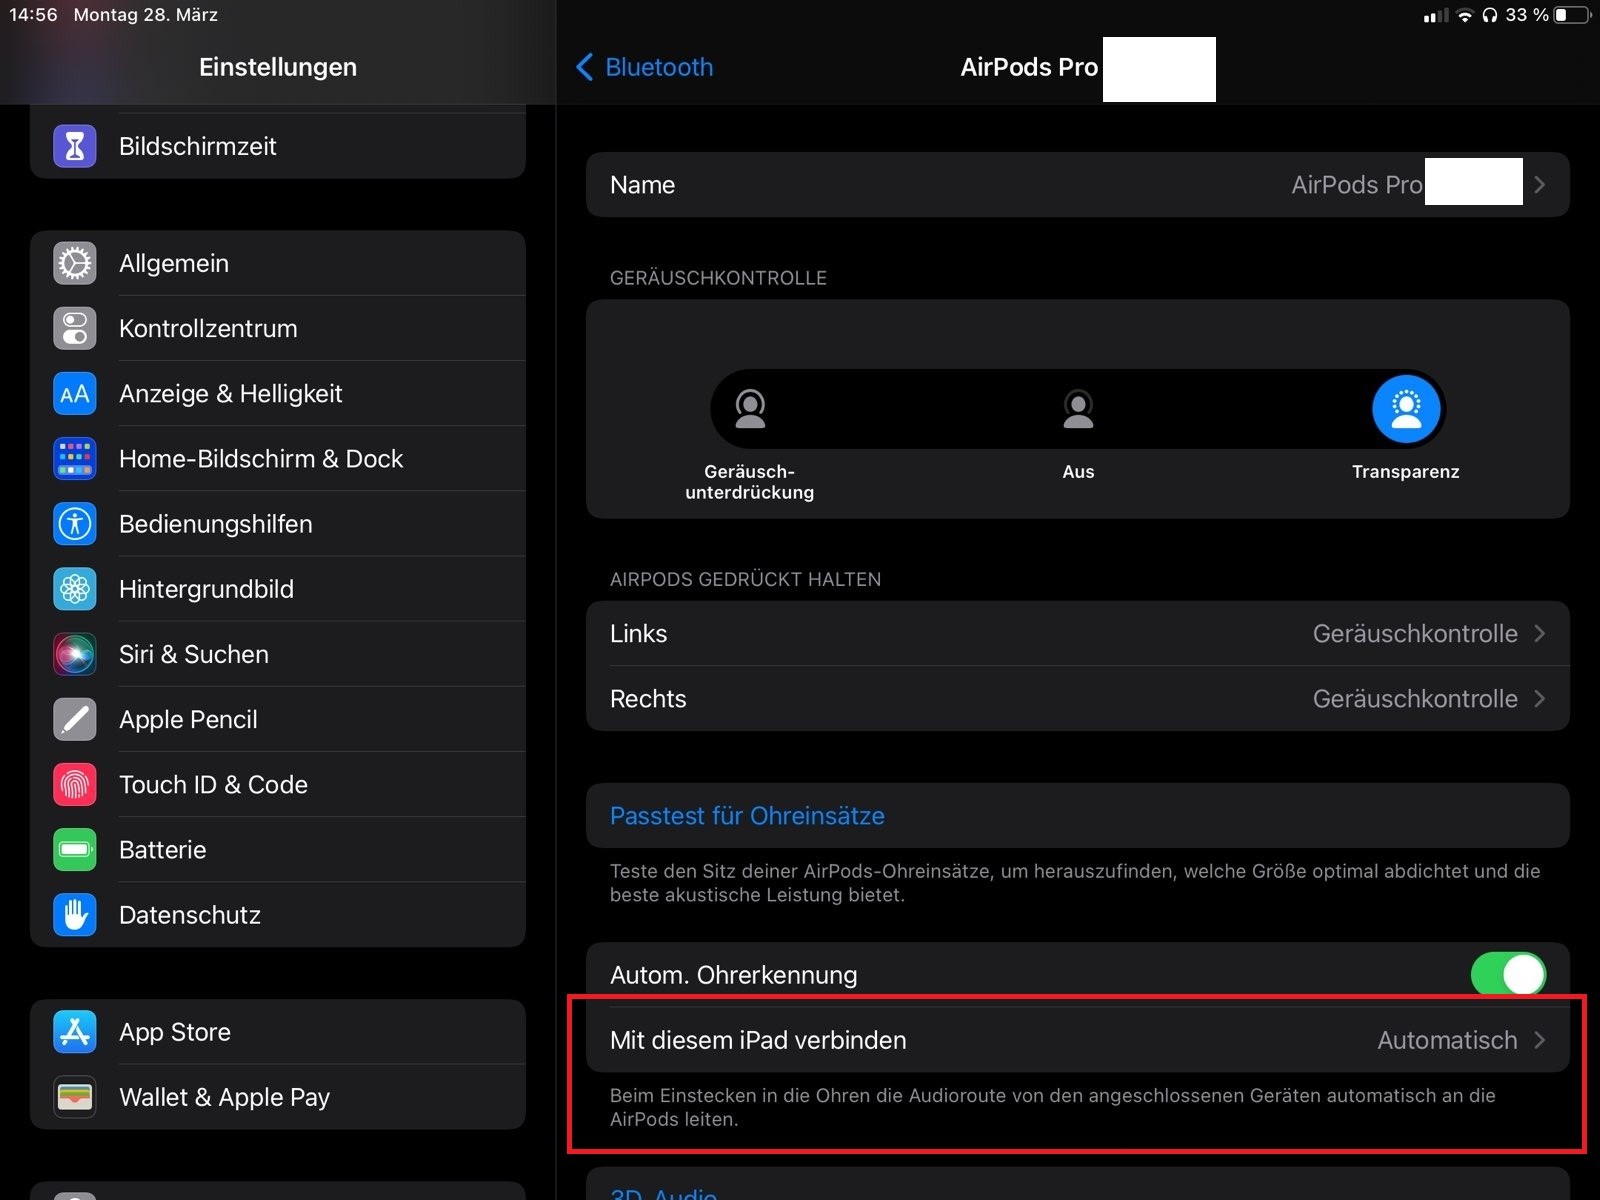Select Geräuschunterdrückung noise control mode
The image size is (1600, 1200).
point(750,408)
